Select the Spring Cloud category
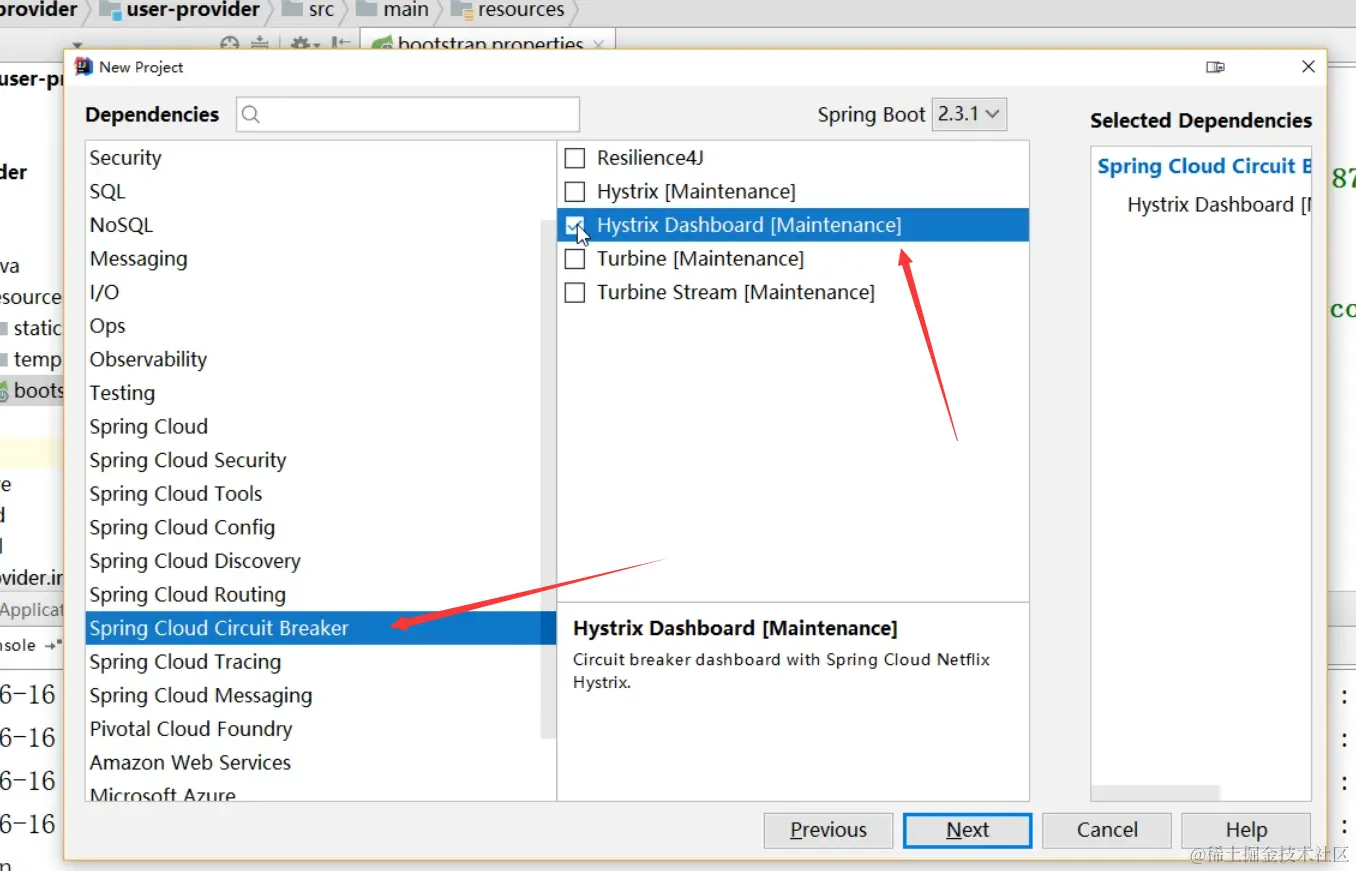The image size is (1356, 871). click(320, 427)
